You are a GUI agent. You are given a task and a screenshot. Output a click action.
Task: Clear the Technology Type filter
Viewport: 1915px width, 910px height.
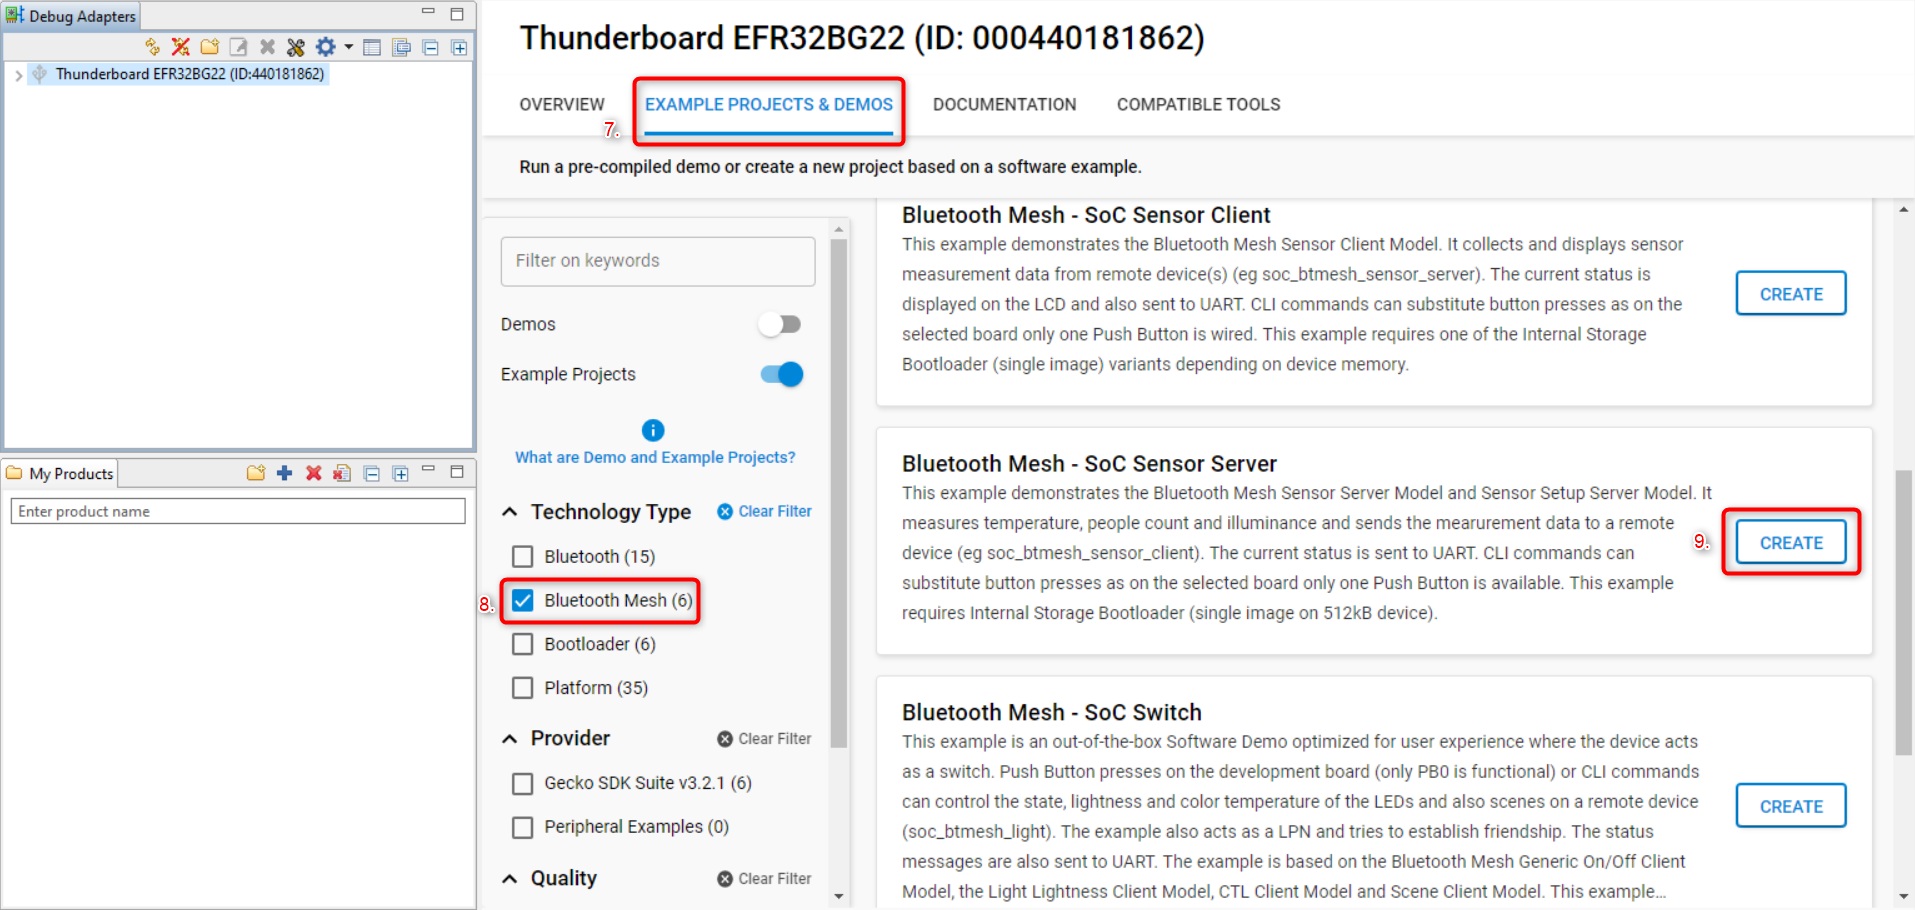pyautogui.click(x=765, y=511)
